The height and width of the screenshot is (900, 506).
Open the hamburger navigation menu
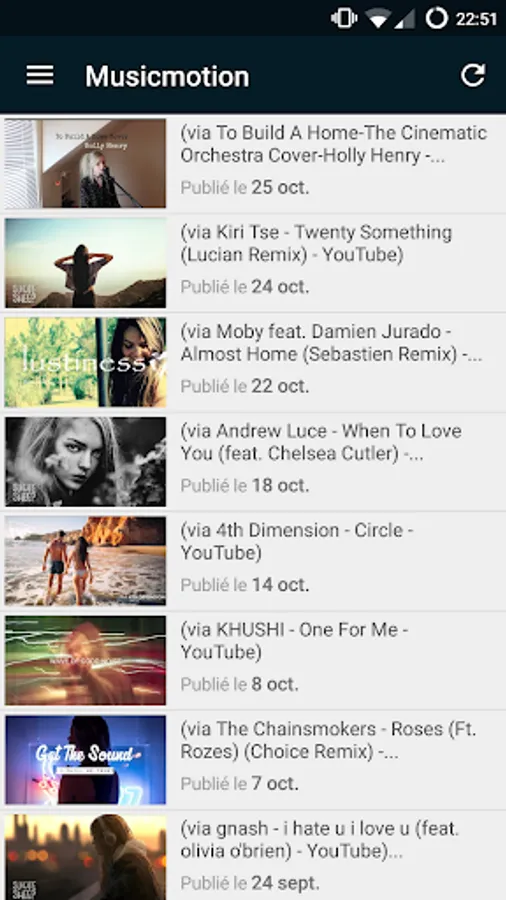(40, 75)
